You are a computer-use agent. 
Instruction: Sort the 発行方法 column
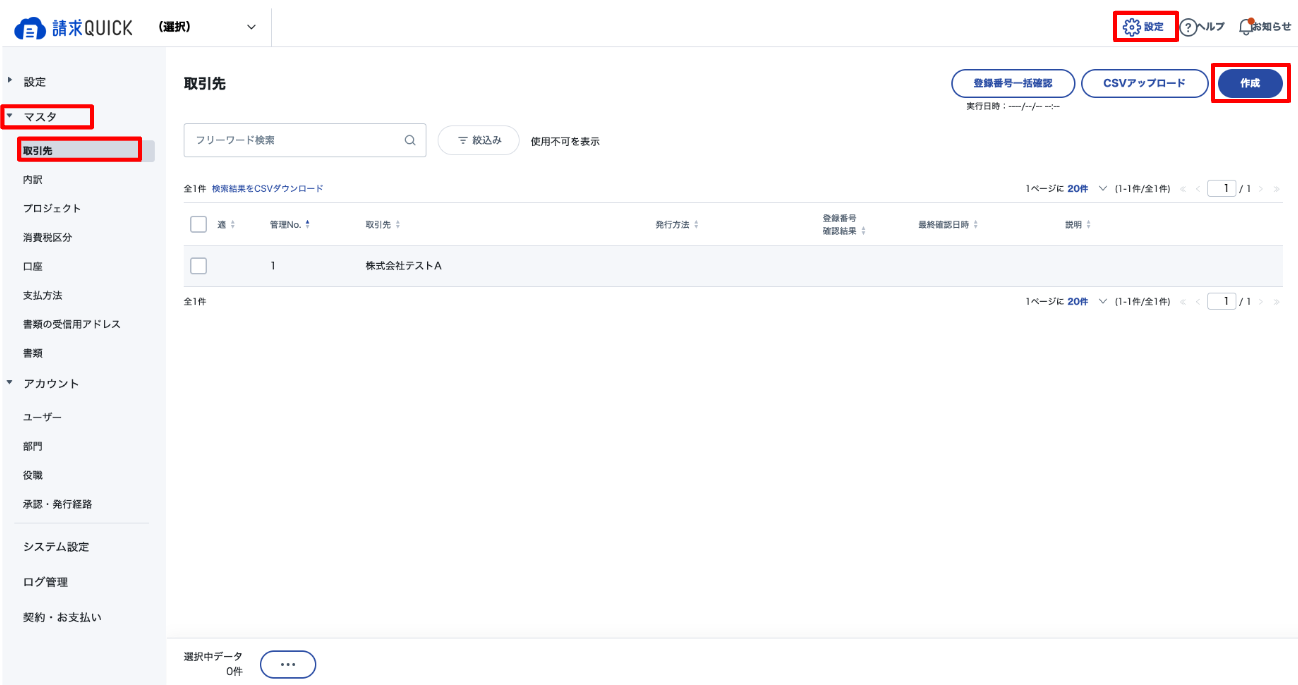tap(696, 225)
